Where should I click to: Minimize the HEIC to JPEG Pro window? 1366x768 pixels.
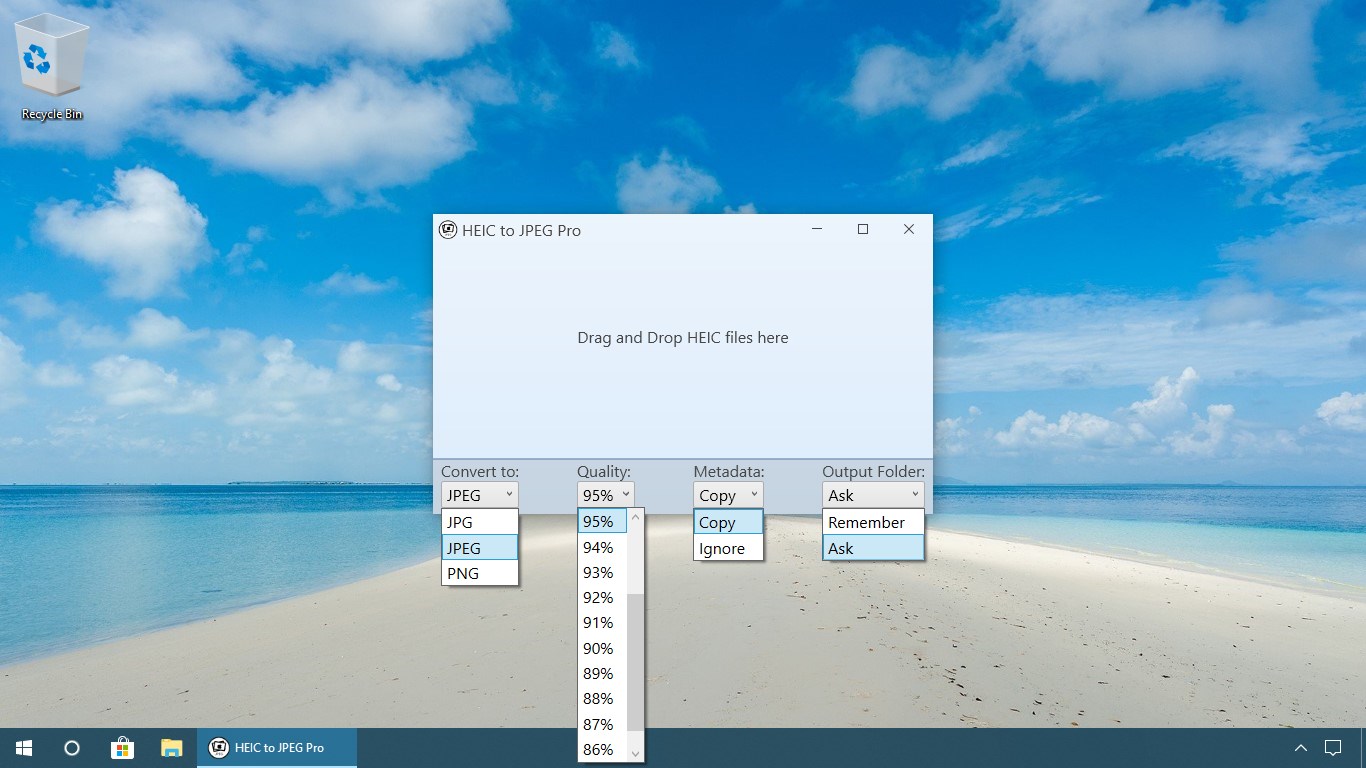817,229
